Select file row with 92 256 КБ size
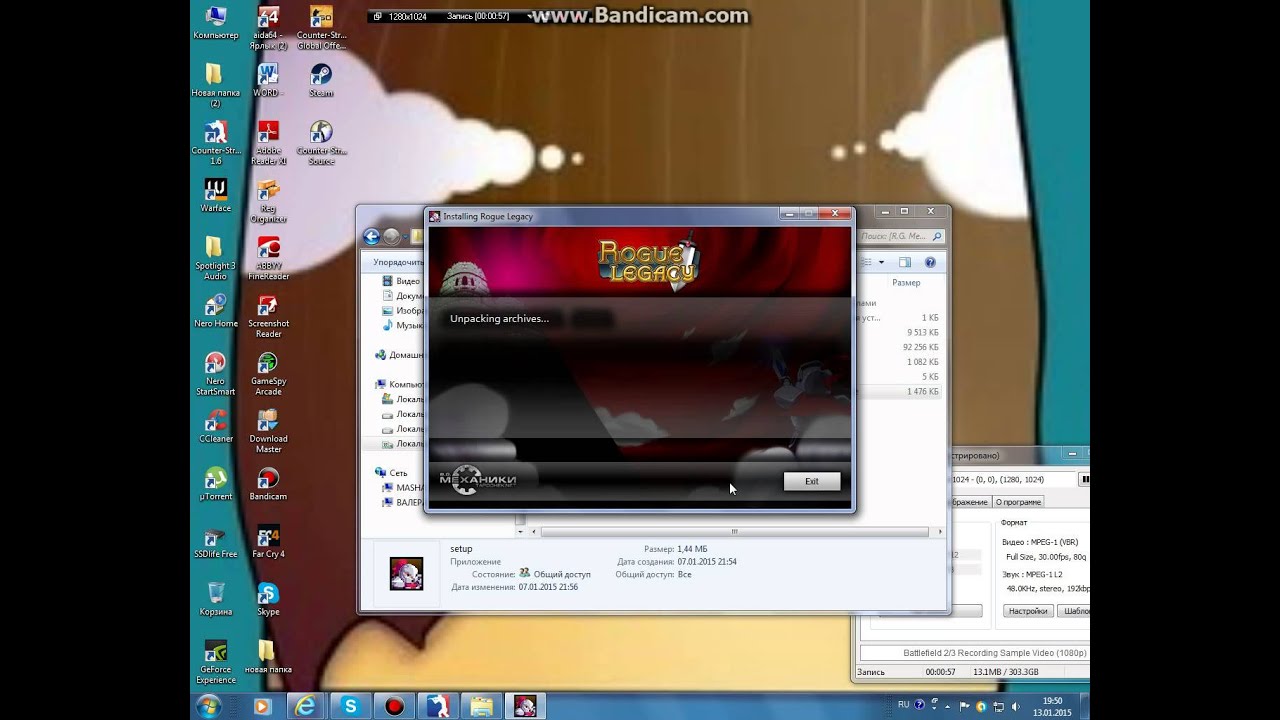The width and height of the screenshot is (1280, 720). click(897, 347)
